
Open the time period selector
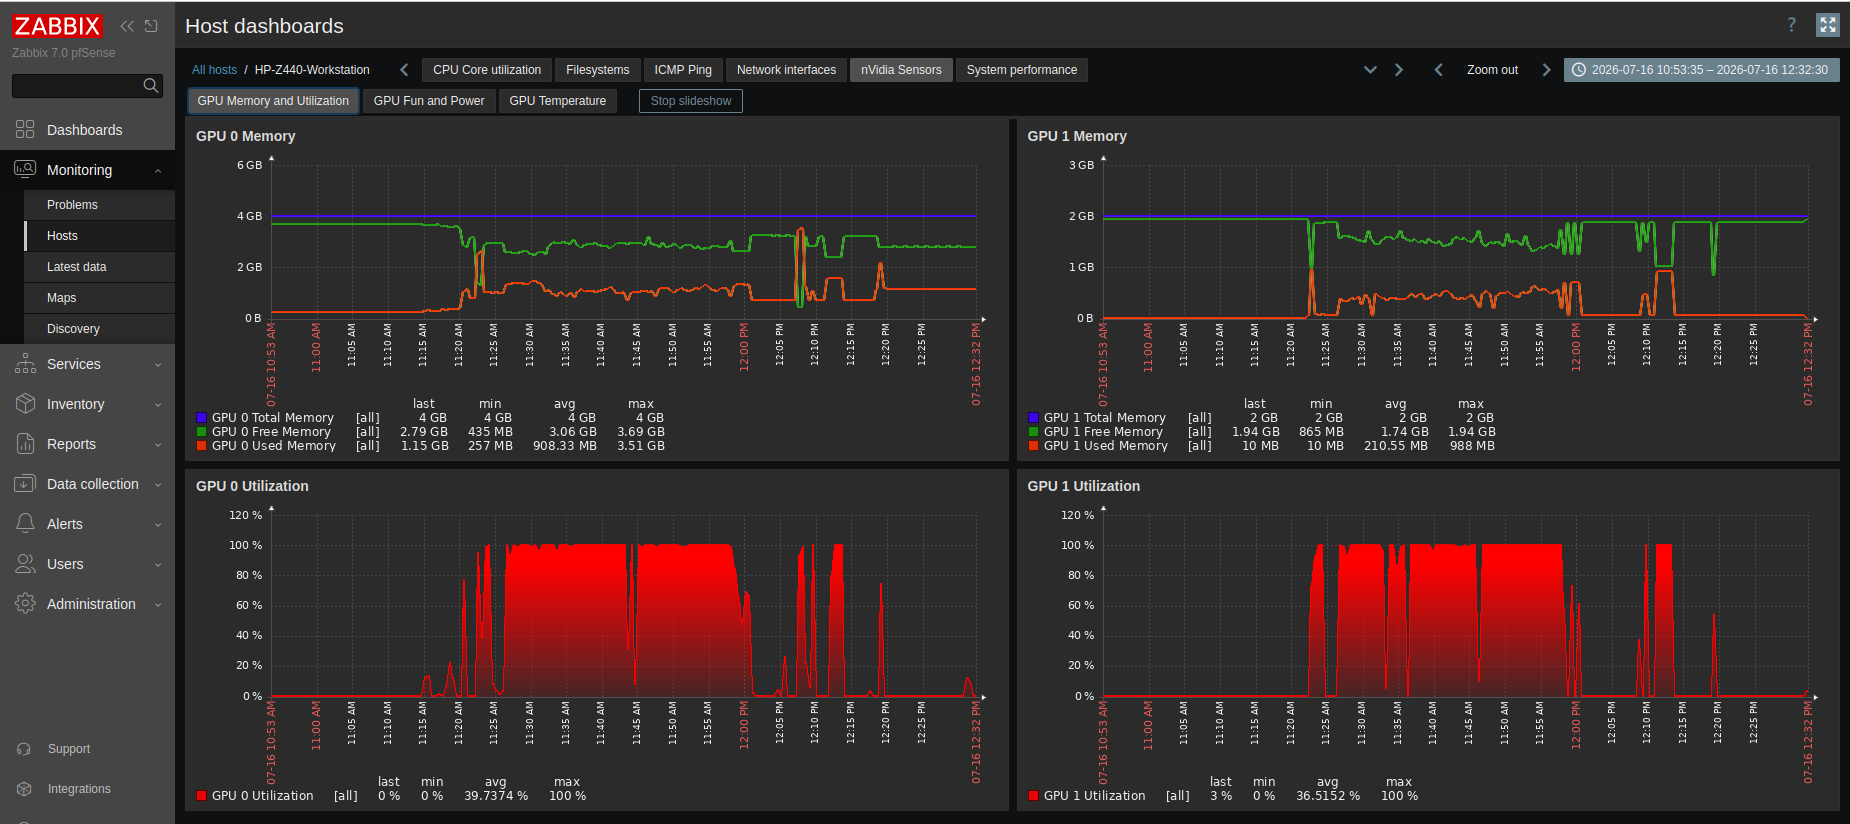(1701, 70)
